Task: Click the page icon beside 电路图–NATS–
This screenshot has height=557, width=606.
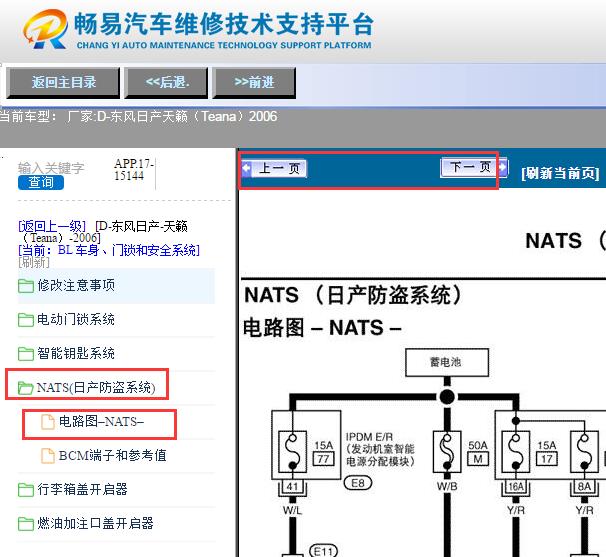Action: tap(48, 422)
